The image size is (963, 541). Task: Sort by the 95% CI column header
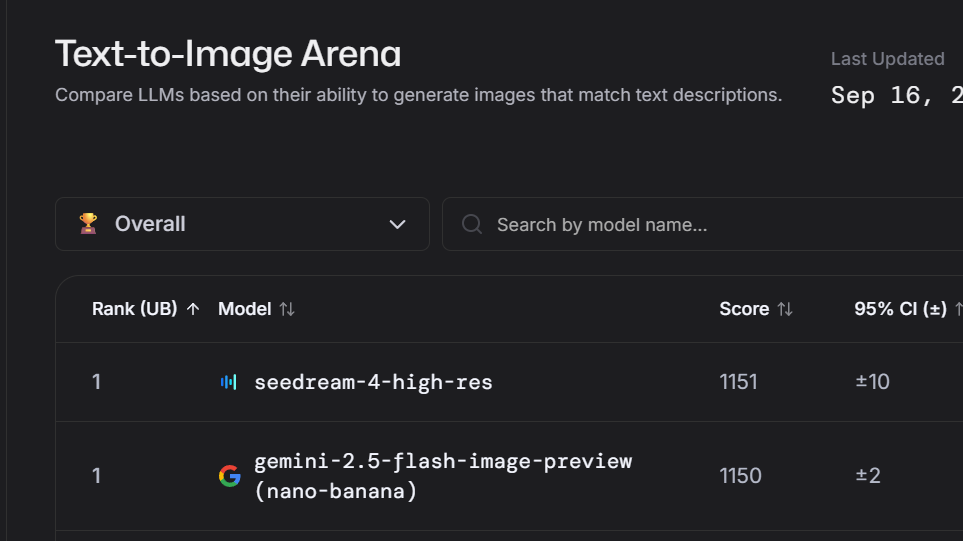(x=900, y=309)
